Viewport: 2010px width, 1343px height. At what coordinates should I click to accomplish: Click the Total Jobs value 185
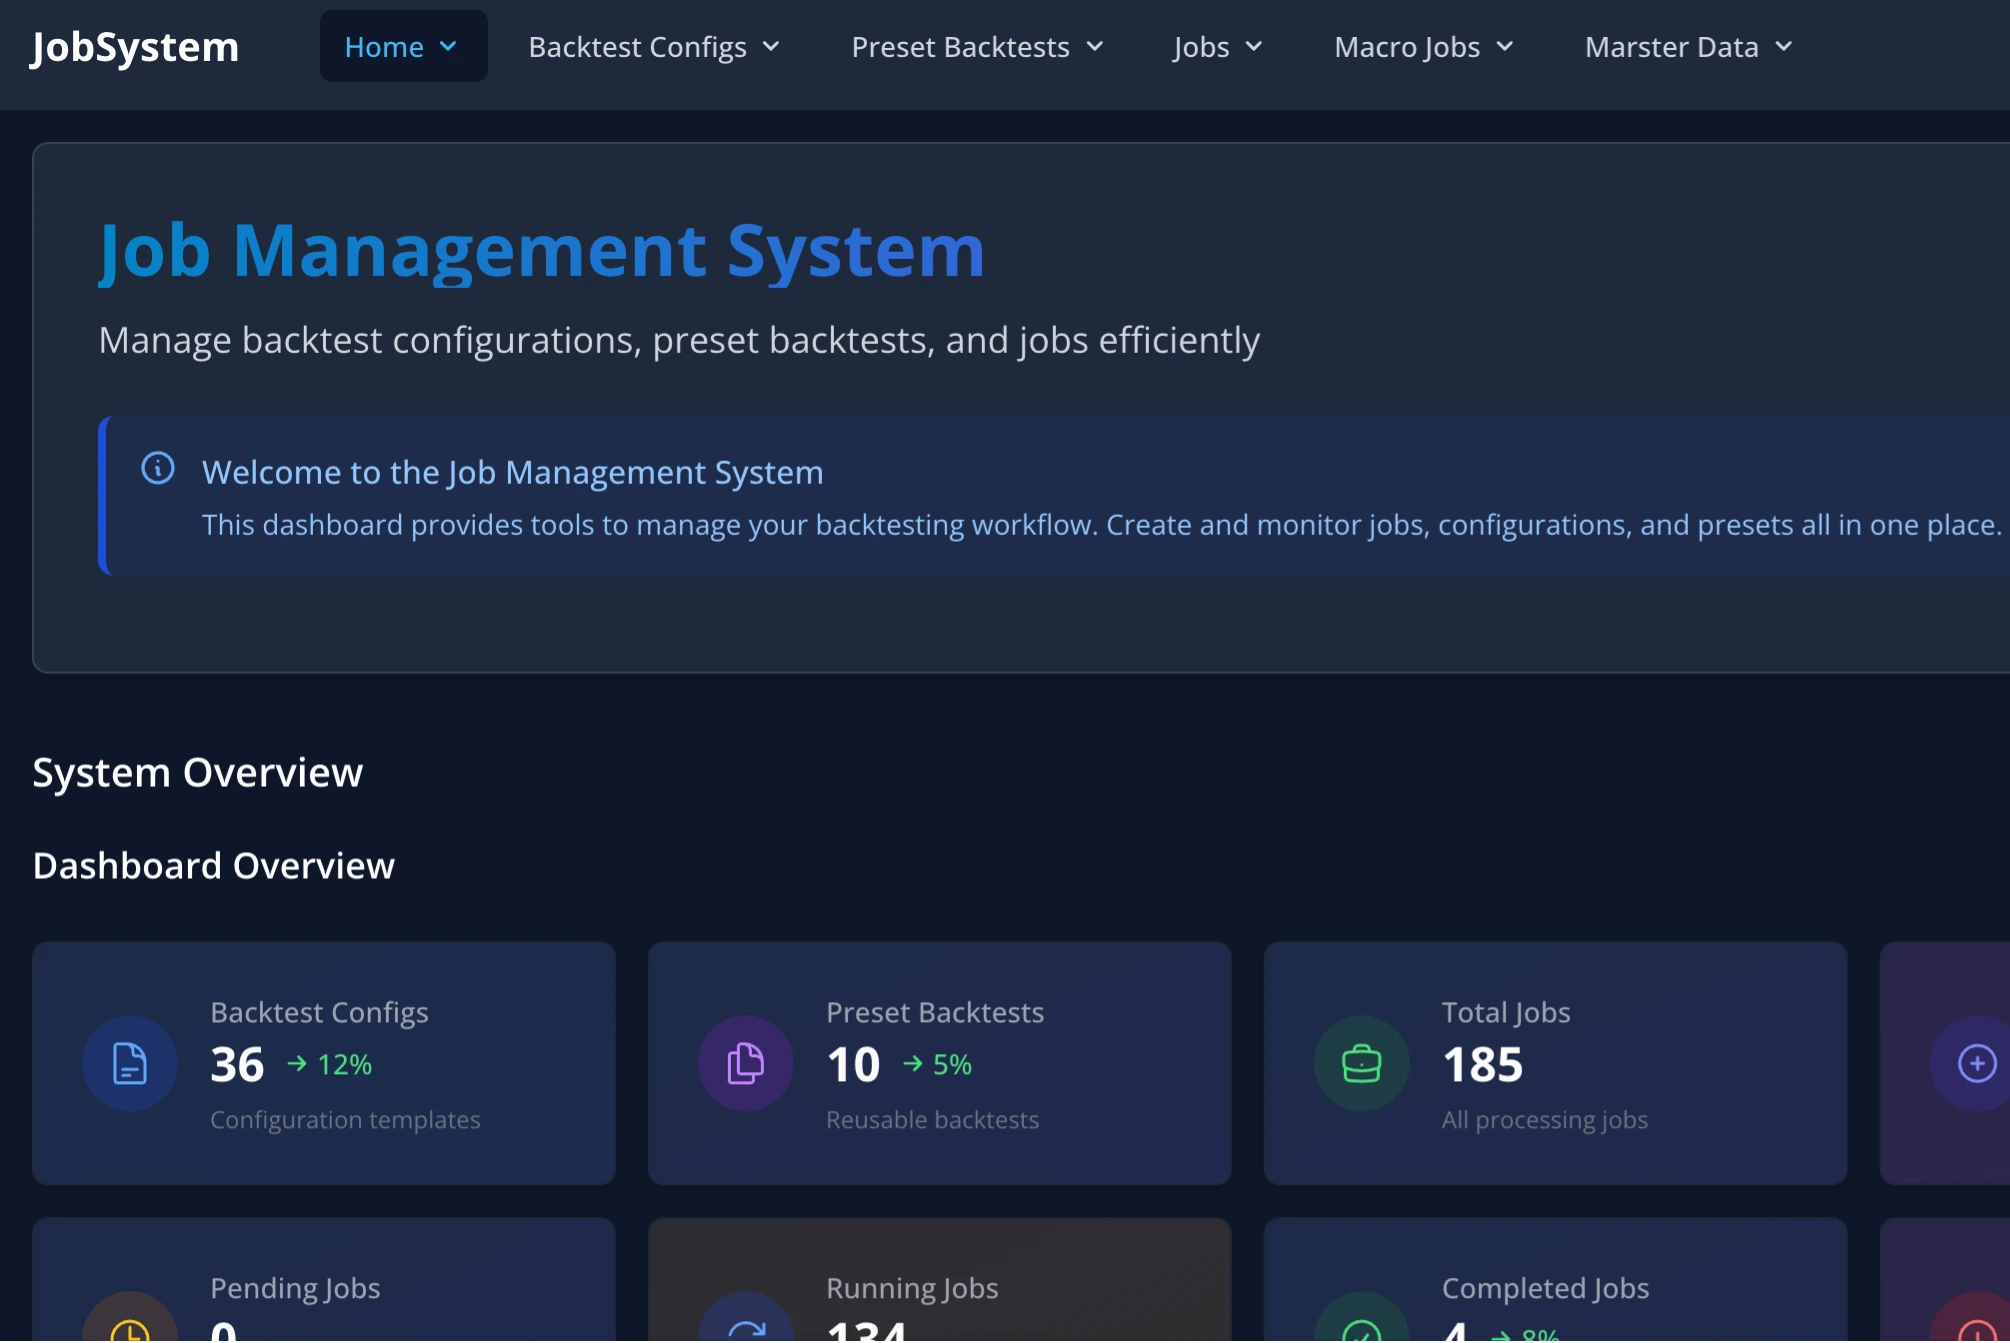click(x=1483, y=1064)
